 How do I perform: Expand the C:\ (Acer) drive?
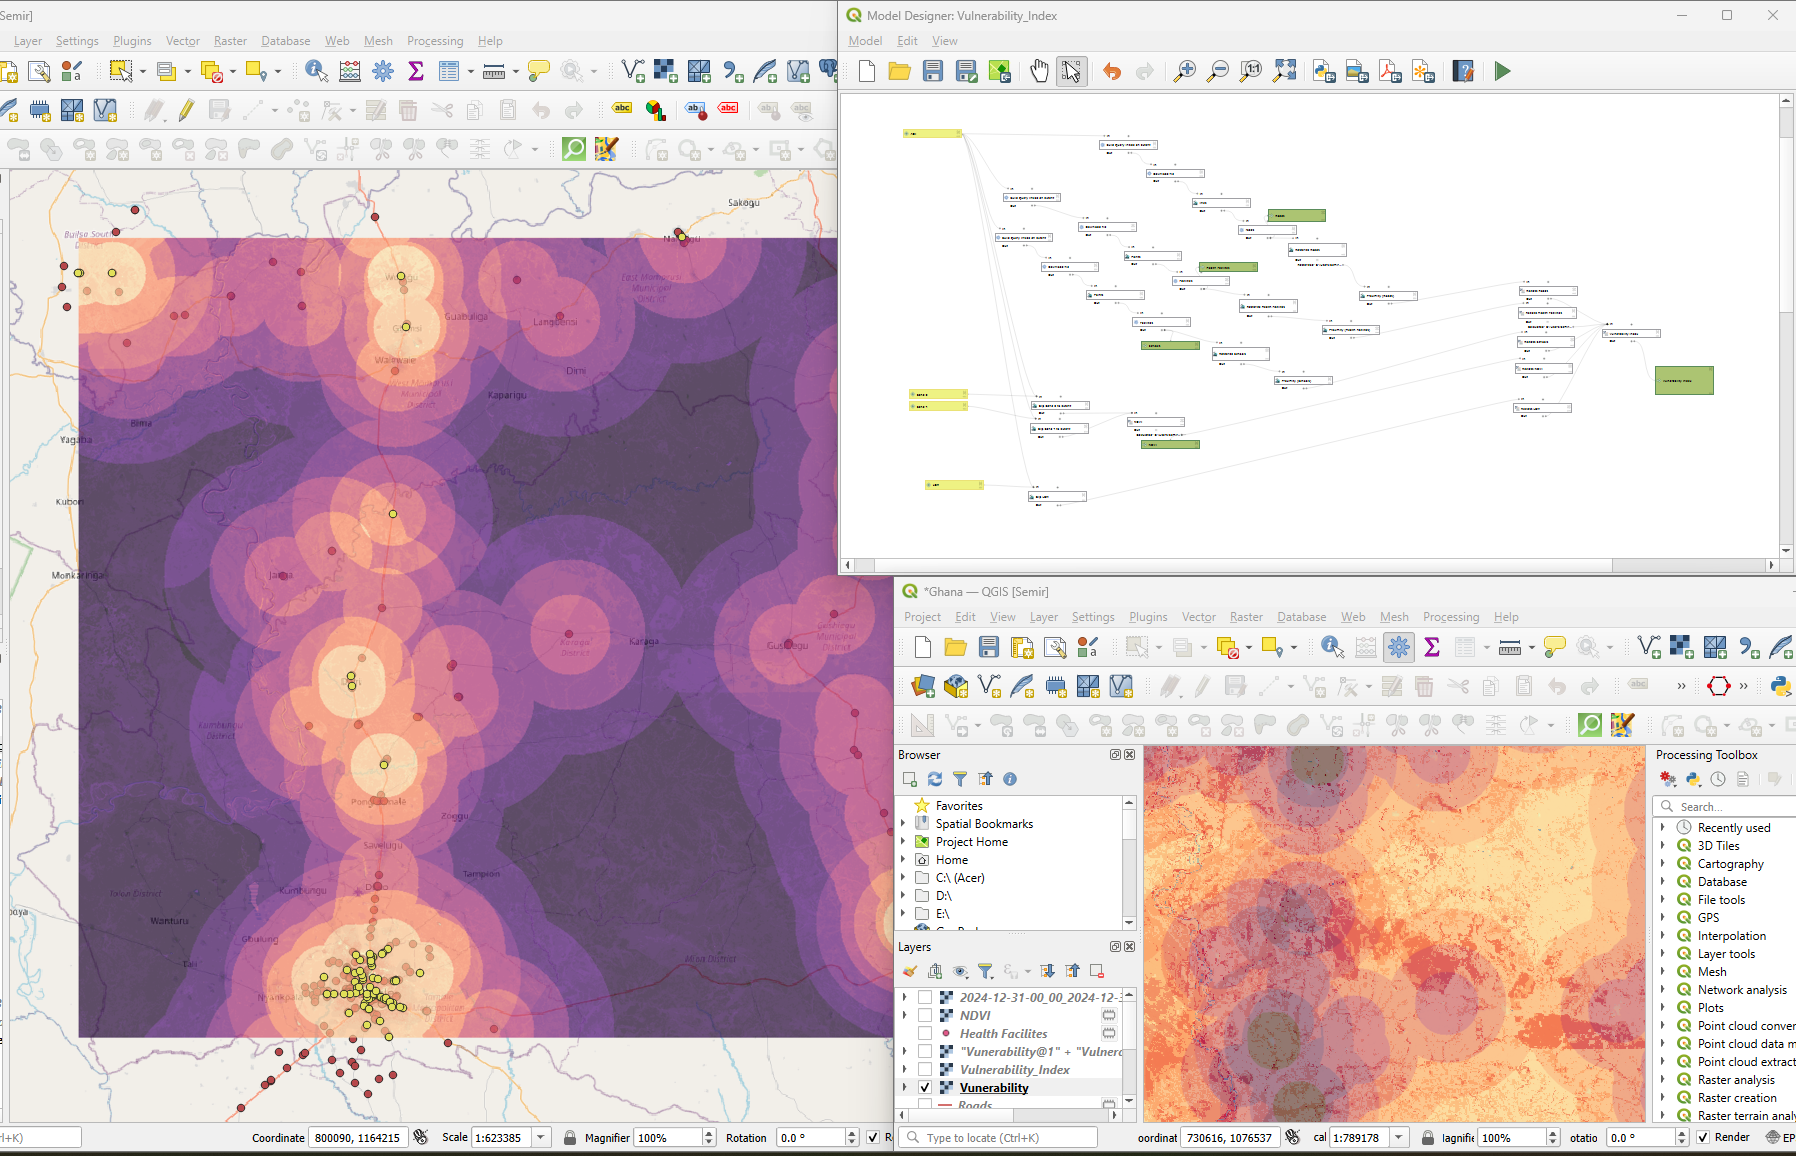click(903, 877)
